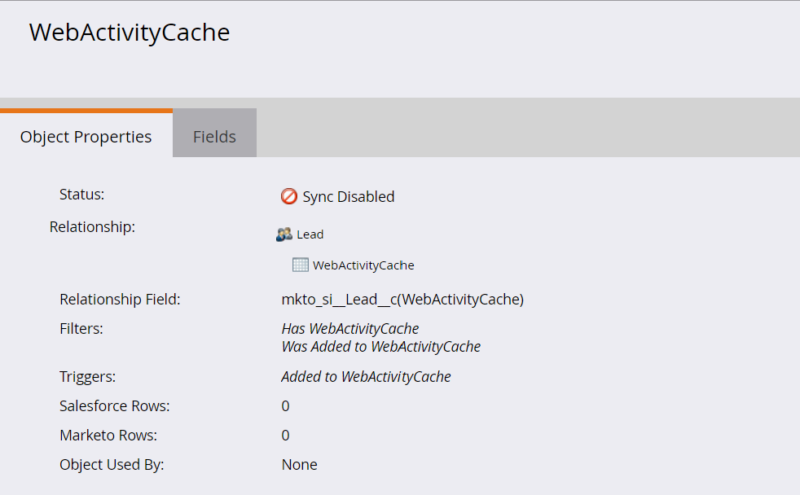Click the WebActivityCache table grid icon

click(x=300, y=265)
